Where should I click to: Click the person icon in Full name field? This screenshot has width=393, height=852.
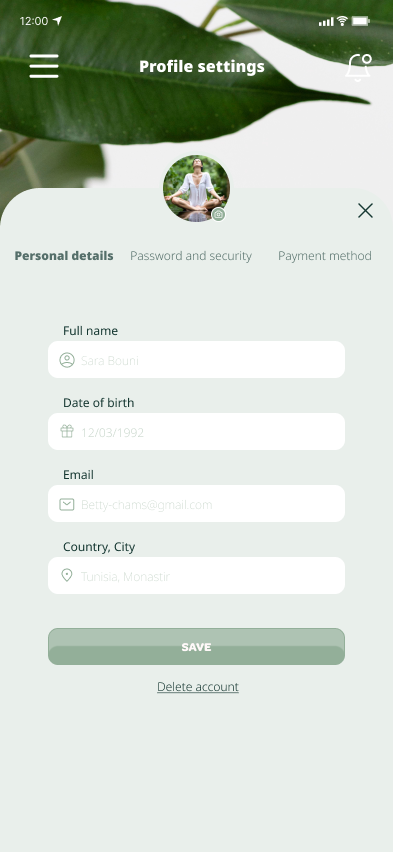coord(67,360)
